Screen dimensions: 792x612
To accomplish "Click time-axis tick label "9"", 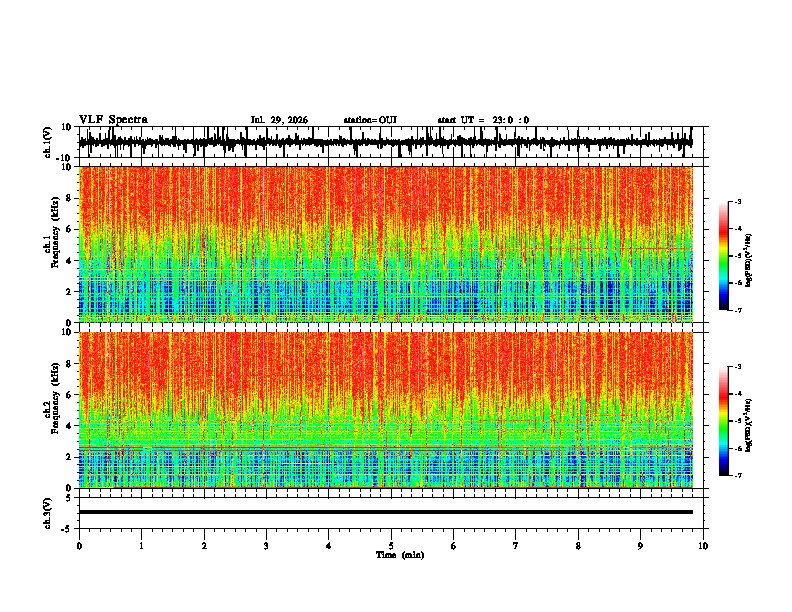I will 640,546.
